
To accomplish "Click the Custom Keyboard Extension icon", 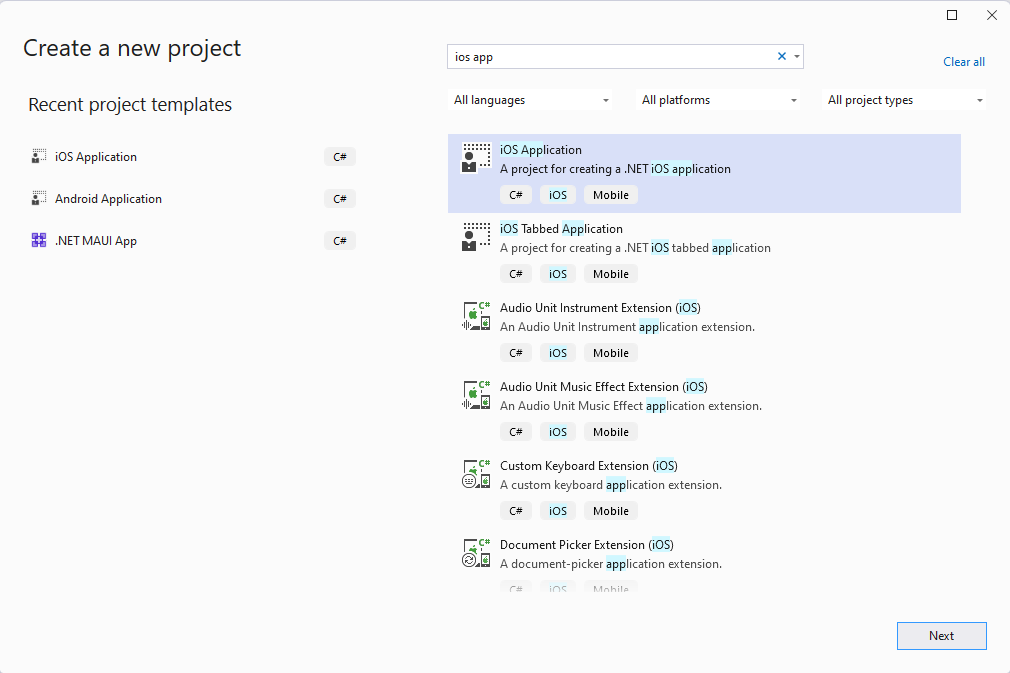I will click(x=476, y=474).
